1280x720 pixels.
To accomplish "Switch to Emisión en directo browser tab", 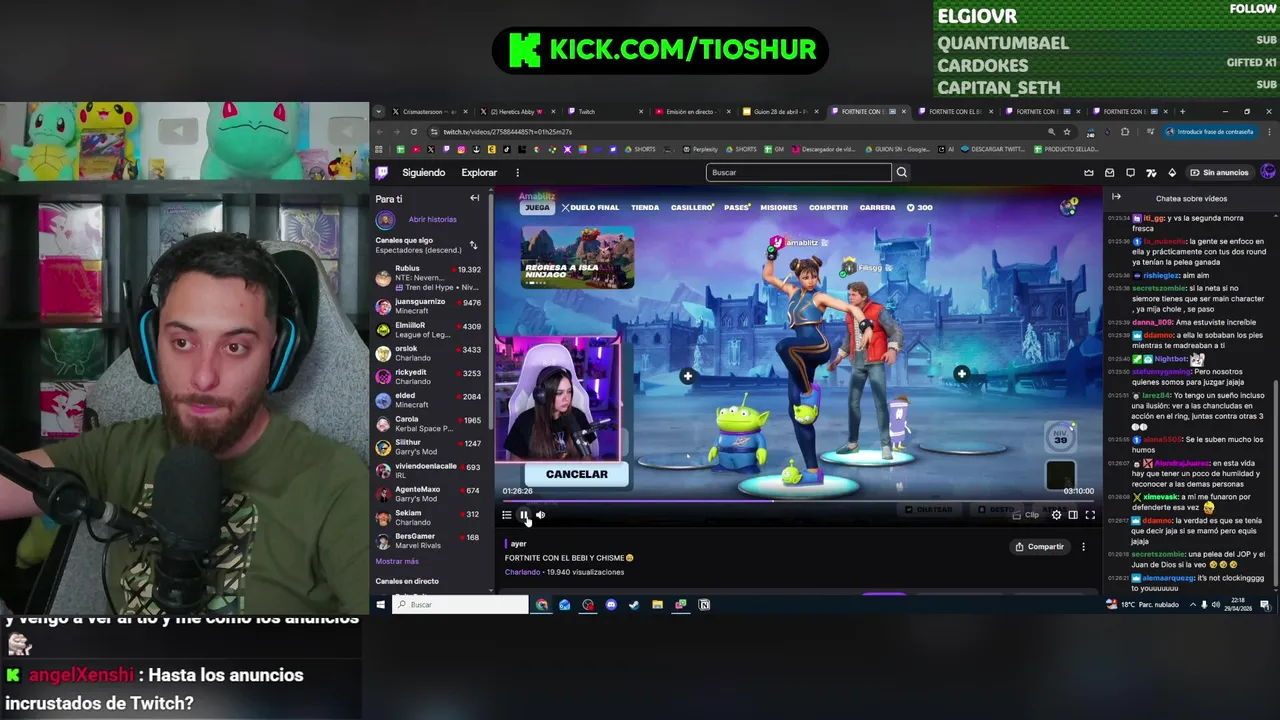I will coord(690,112).
